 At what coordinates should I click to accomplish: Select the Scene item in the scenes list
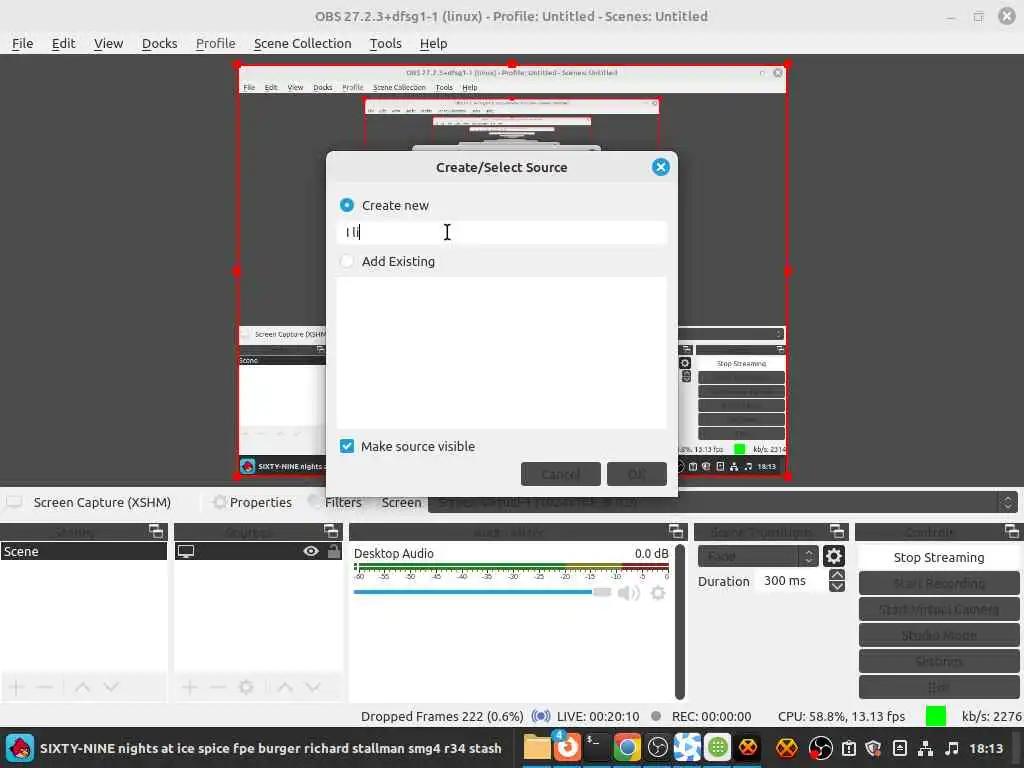pyautogui.click(x=84, y=551)
